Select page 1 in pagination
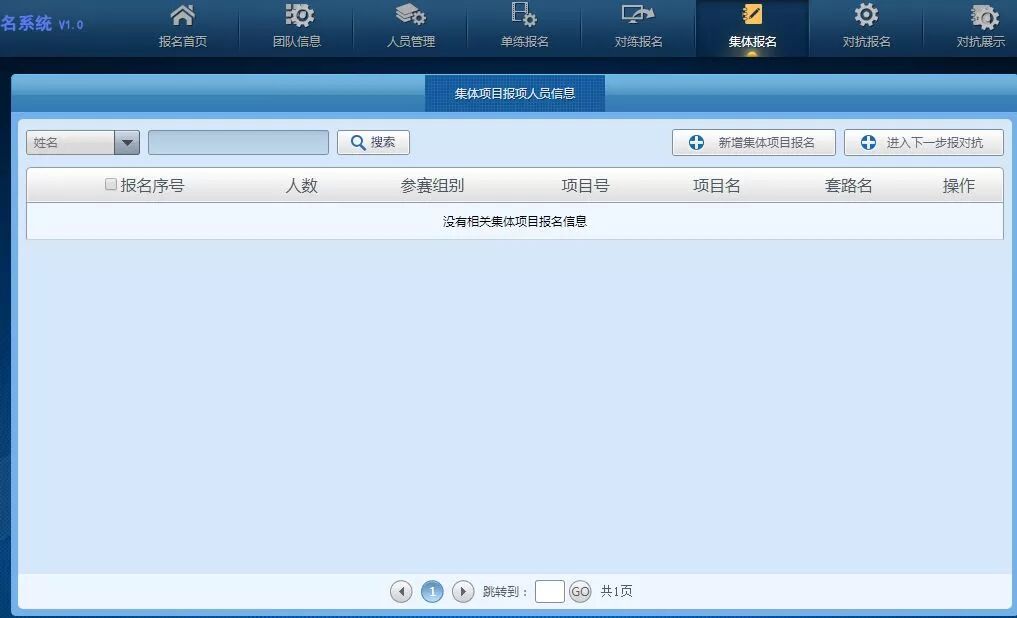Viewport: 1017px width, 618px height. point(432,592)
